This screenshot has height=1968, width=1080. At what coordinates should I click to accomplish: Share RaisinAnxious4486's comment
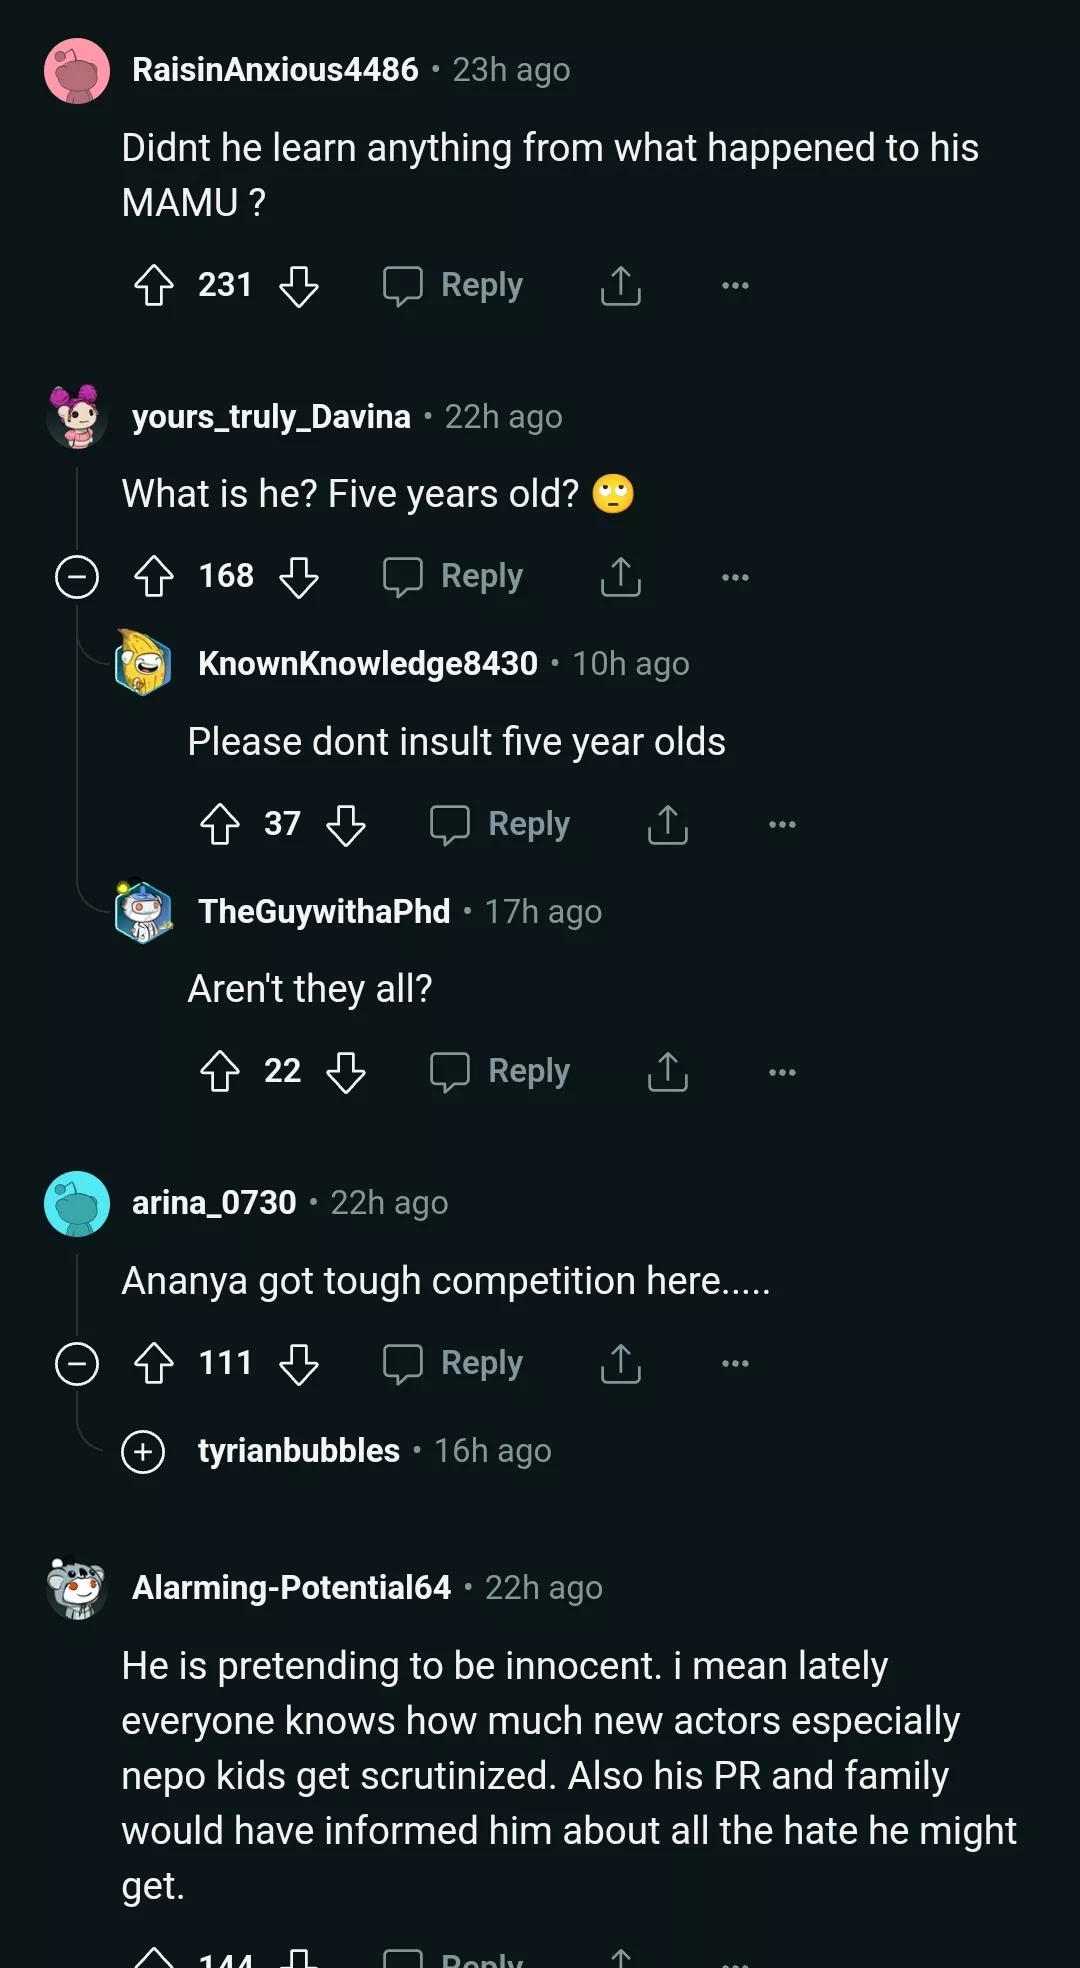click(x=620, y=285)
